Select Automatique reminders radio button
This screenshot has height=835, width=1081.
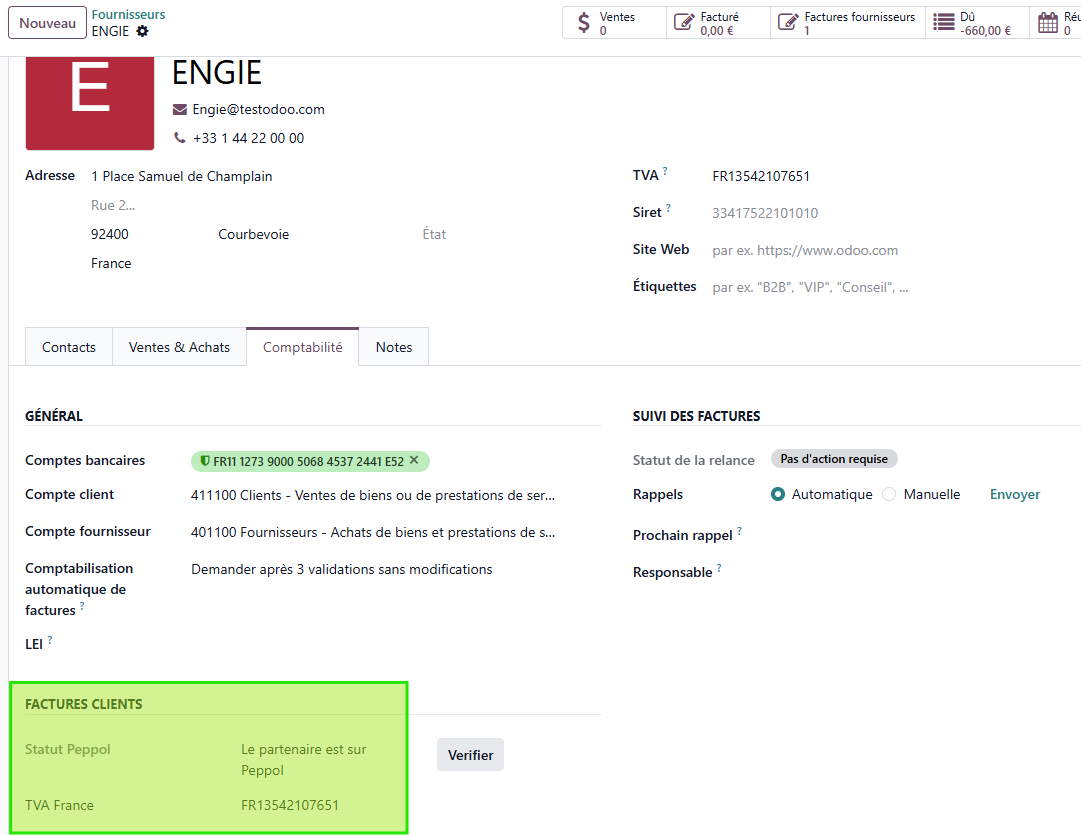(x=778, y=494)
